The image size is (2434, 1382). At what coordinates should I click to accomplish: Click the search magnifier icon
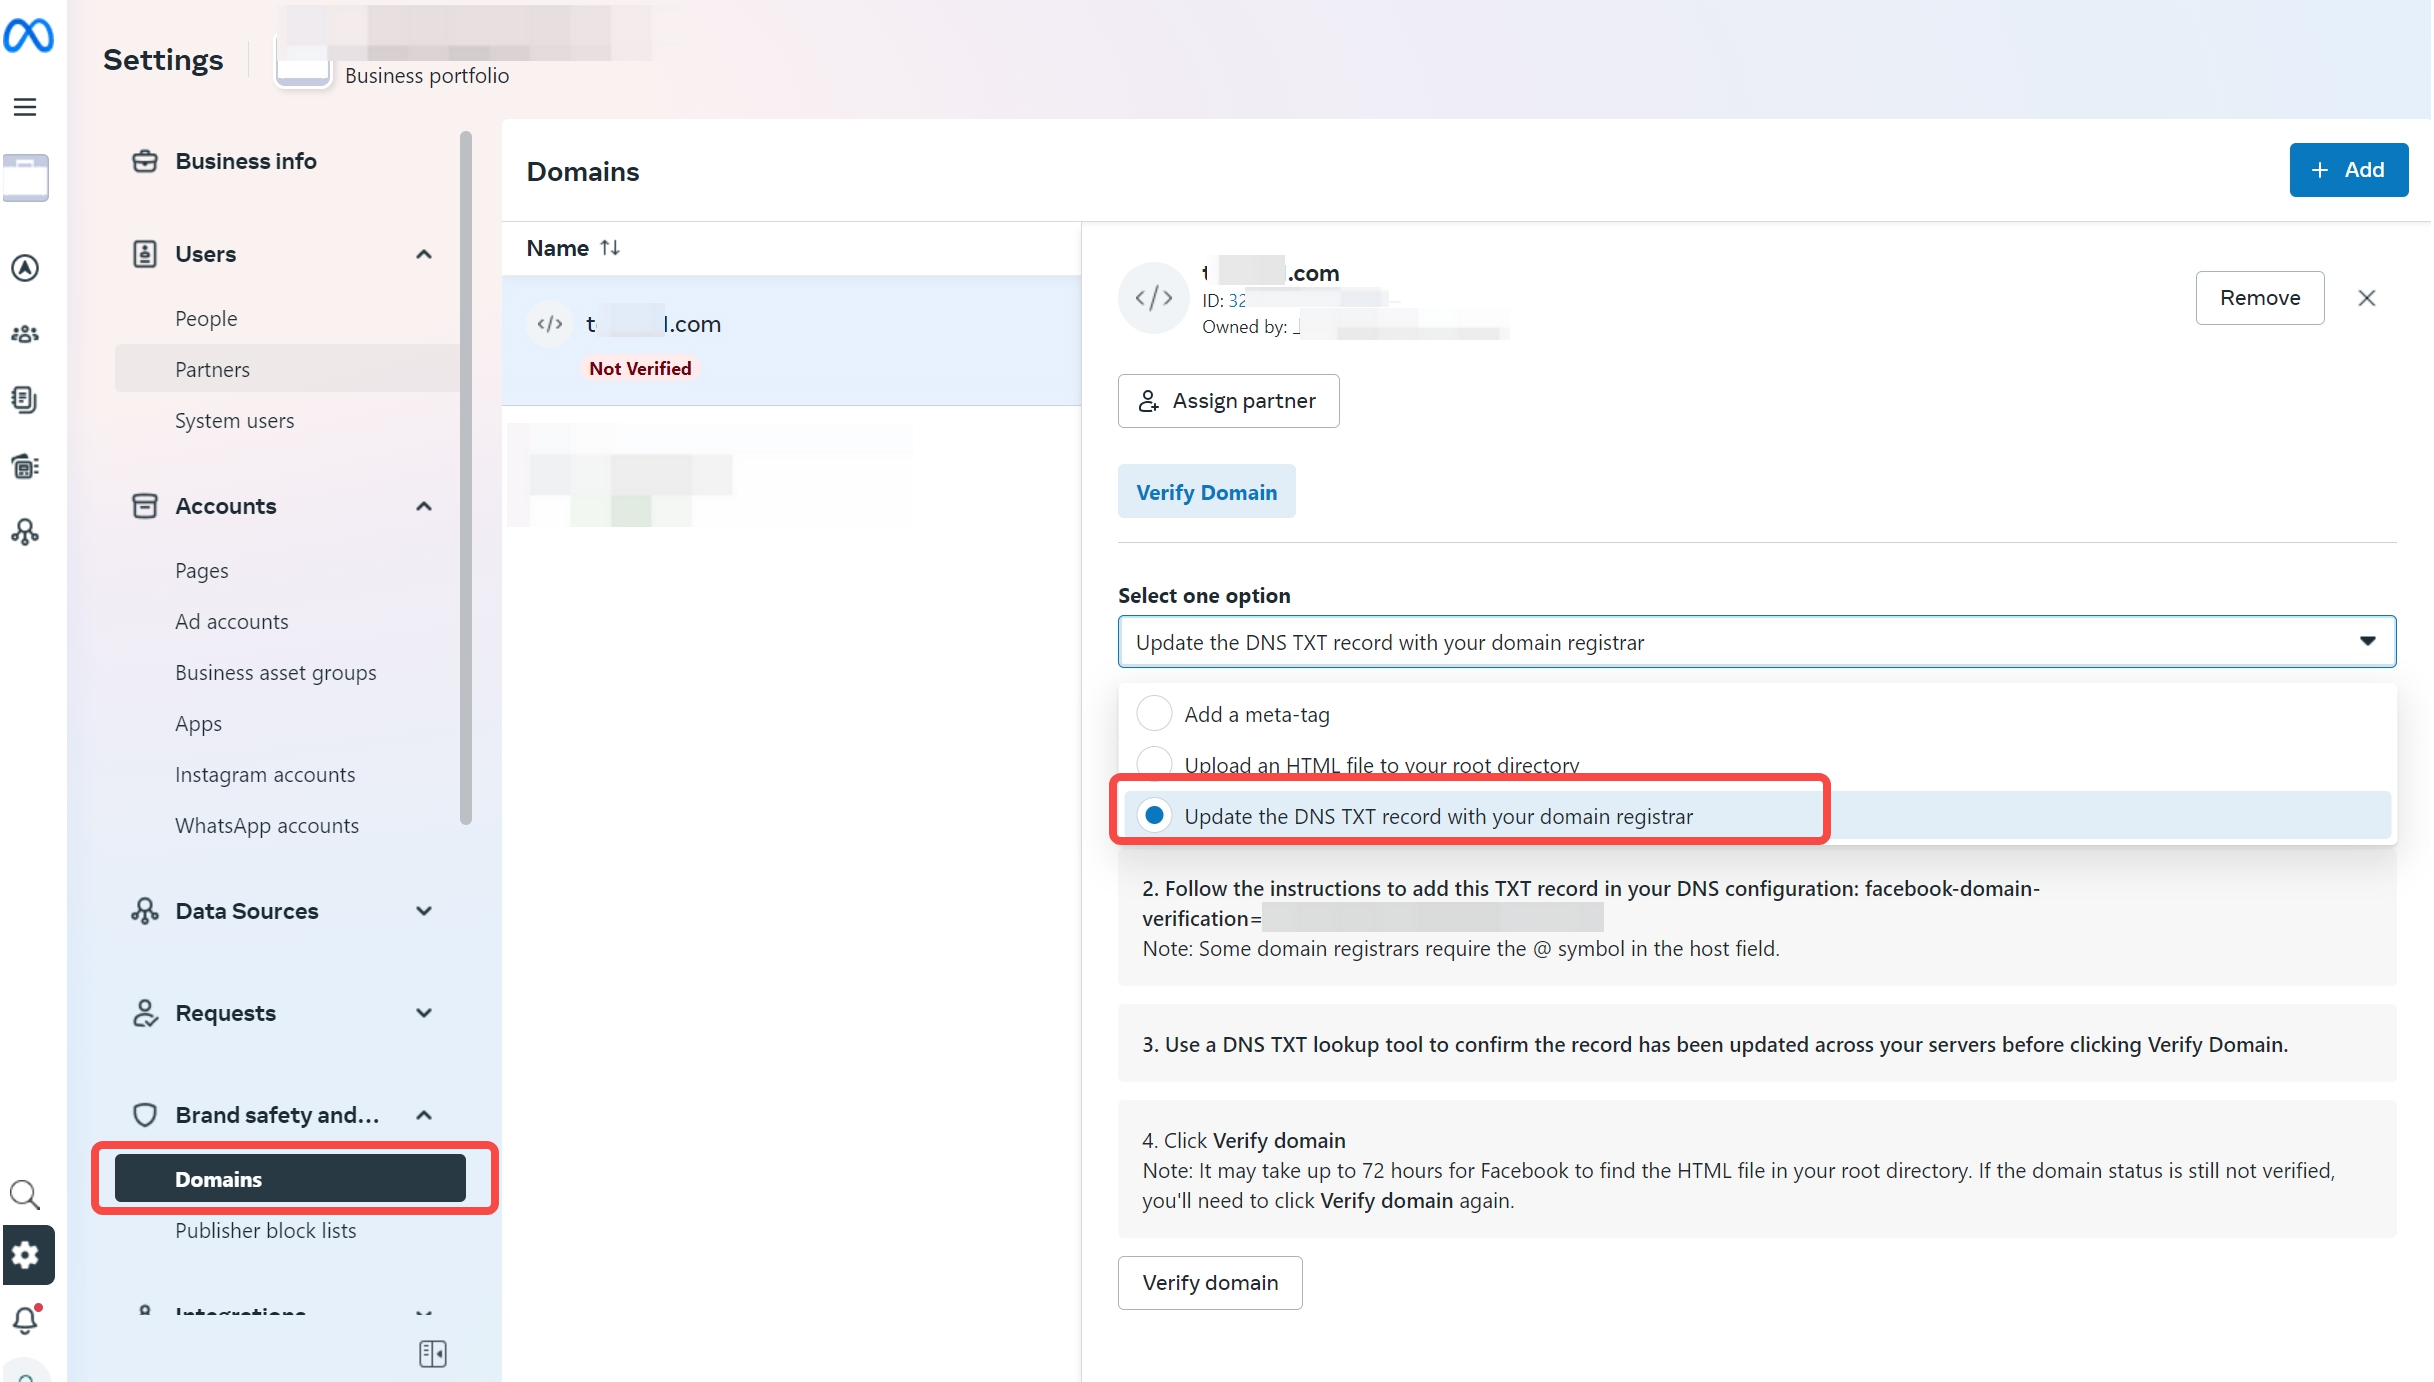(x=25, y=1194)
